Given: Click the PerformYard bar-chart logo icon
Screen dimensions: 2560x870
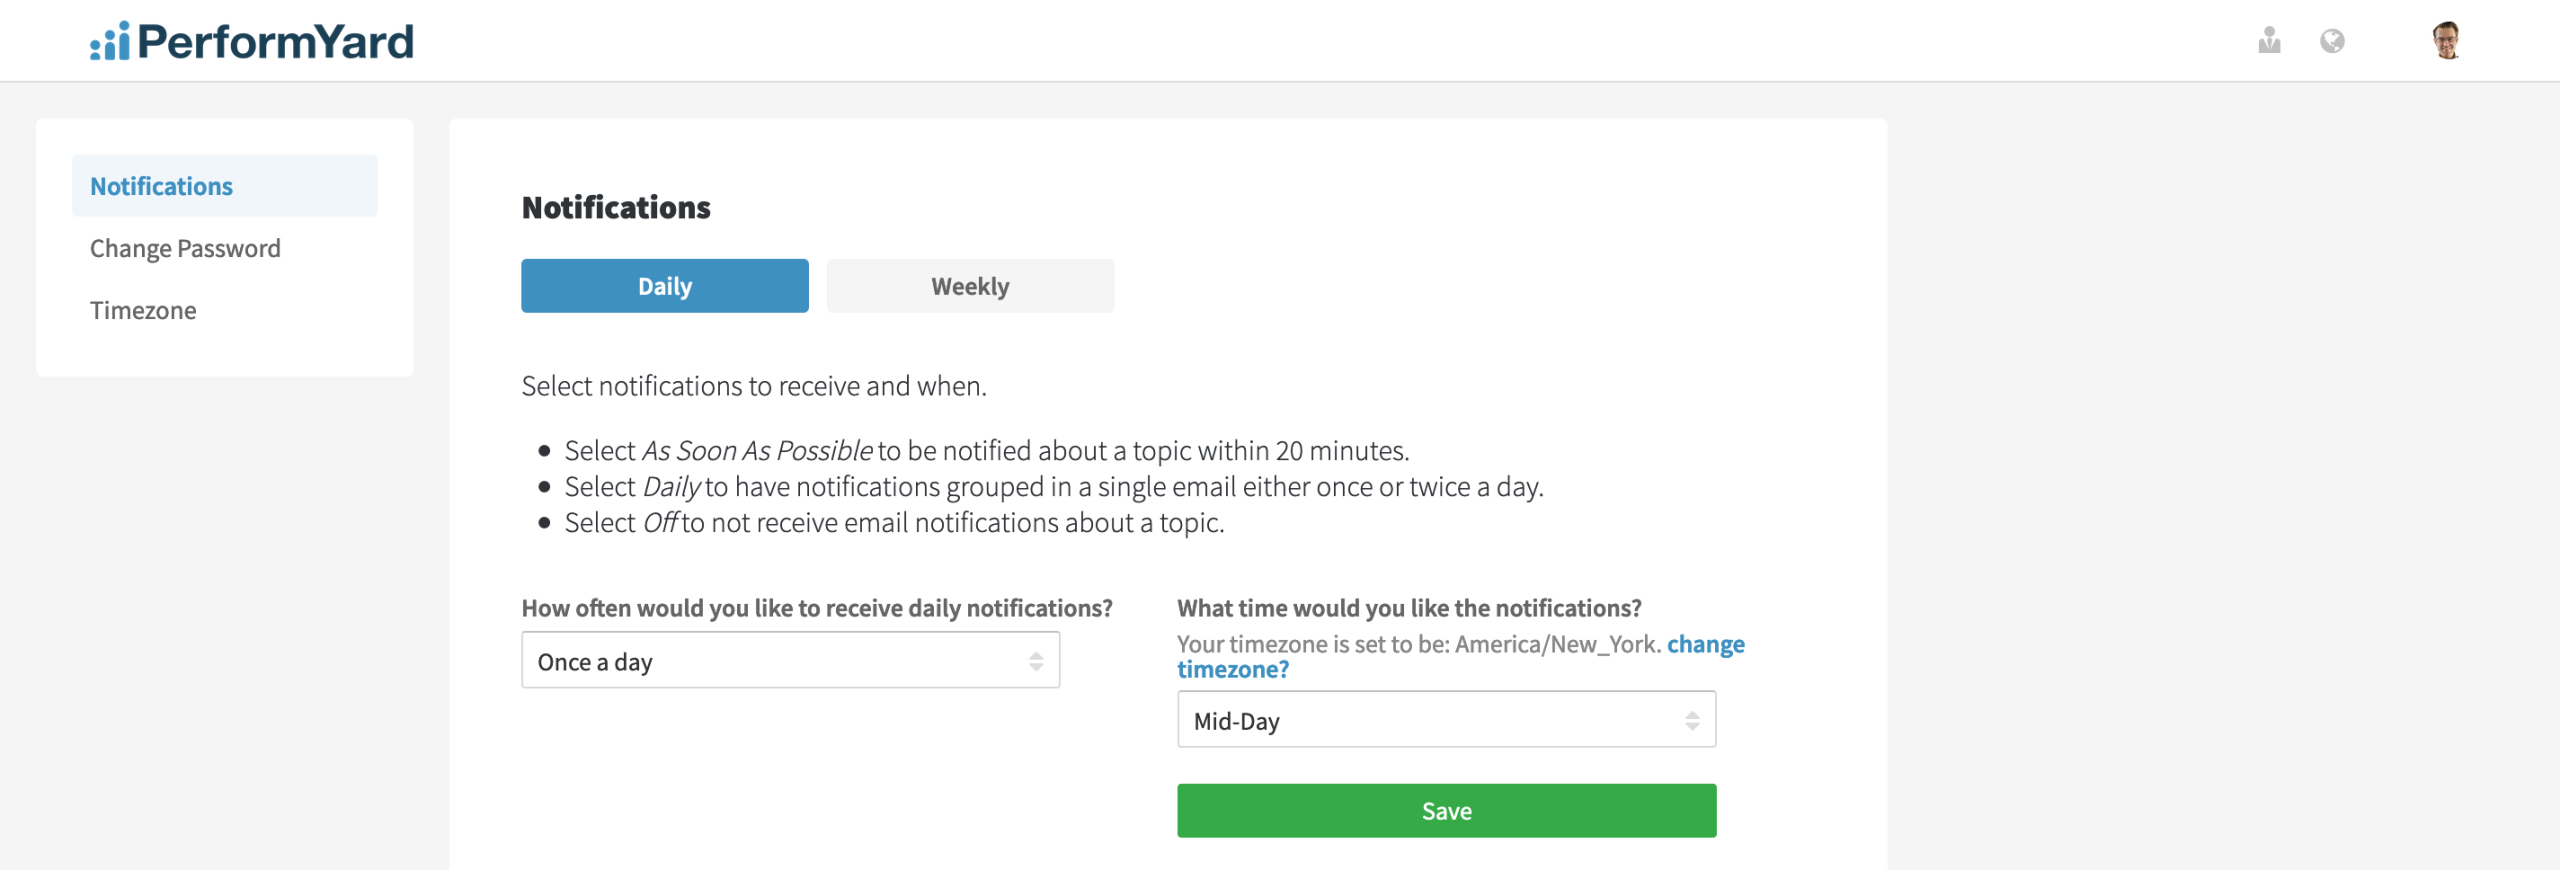Looking at the screenshot, I should pyautogui.click(x=110, y=42).
